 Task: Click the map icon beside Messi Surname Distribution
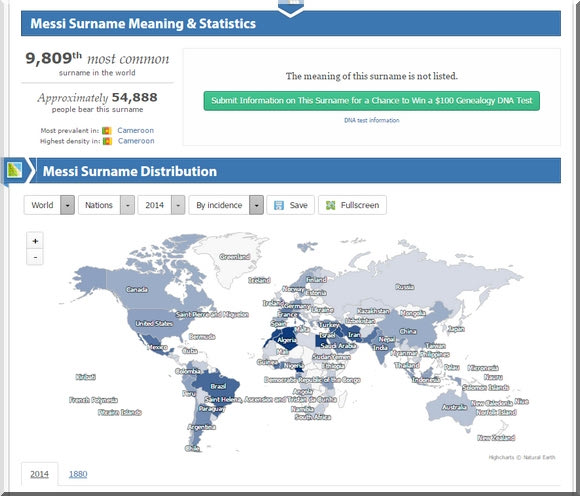pos(14,171)
